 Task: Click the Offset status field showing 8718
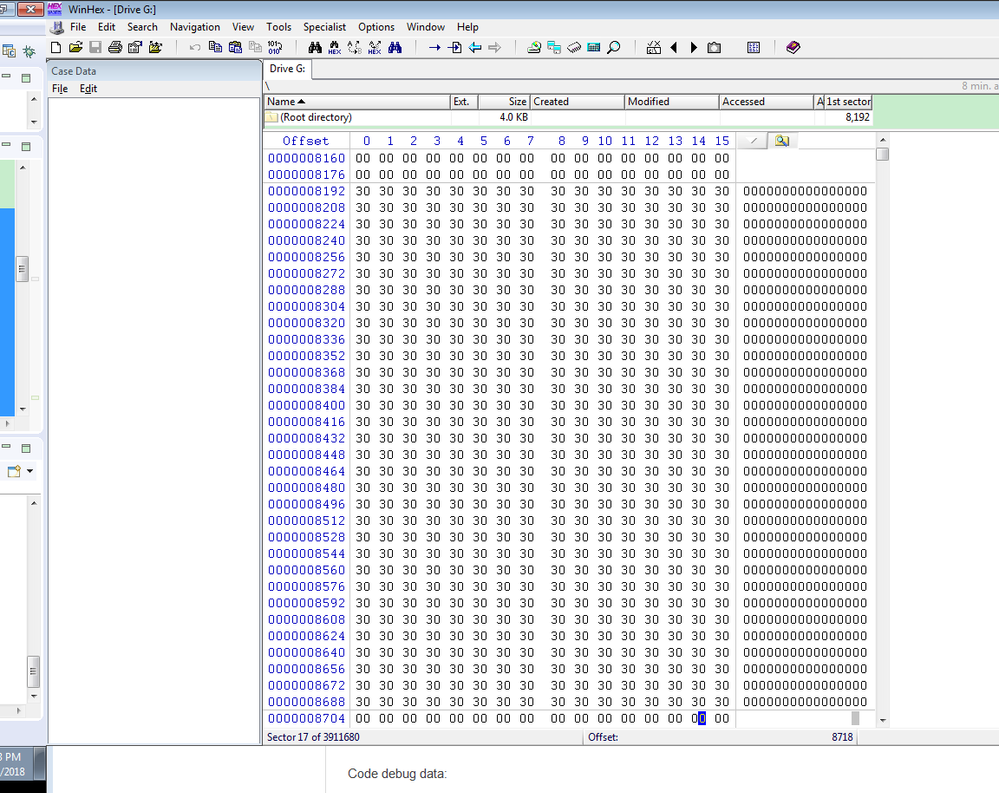click(x=721, y=737)
